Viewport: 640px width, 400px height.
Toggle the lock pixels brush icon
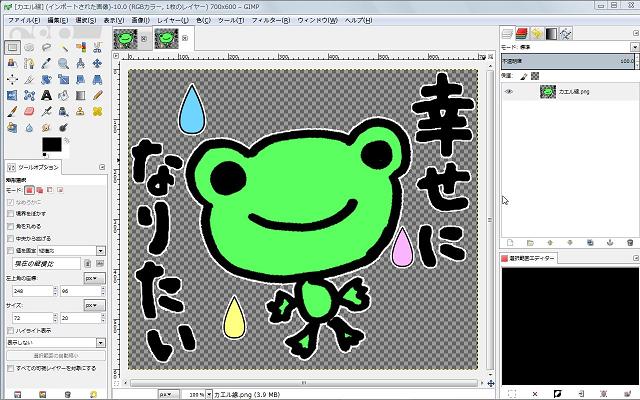coord(524,76)
